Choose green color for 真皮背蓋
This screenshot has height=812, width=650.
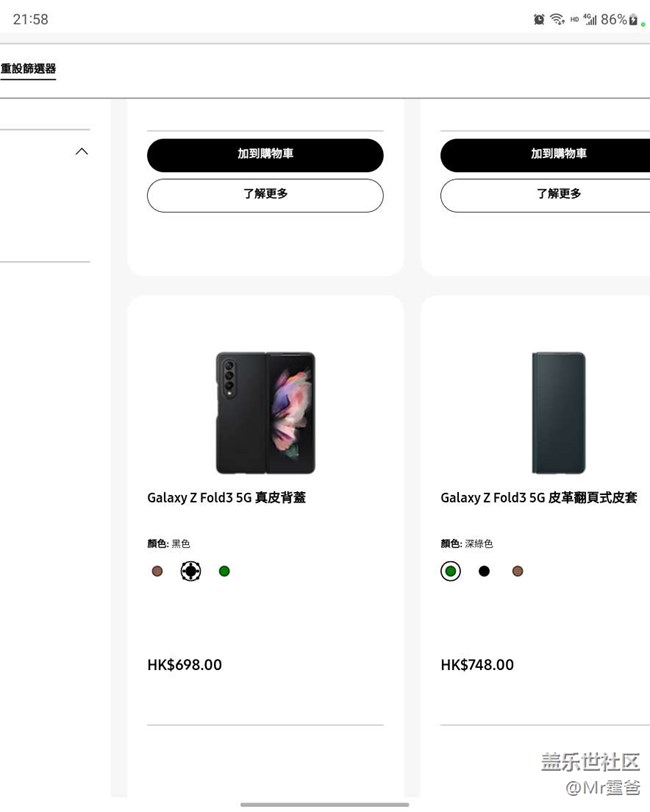(225, 571)
